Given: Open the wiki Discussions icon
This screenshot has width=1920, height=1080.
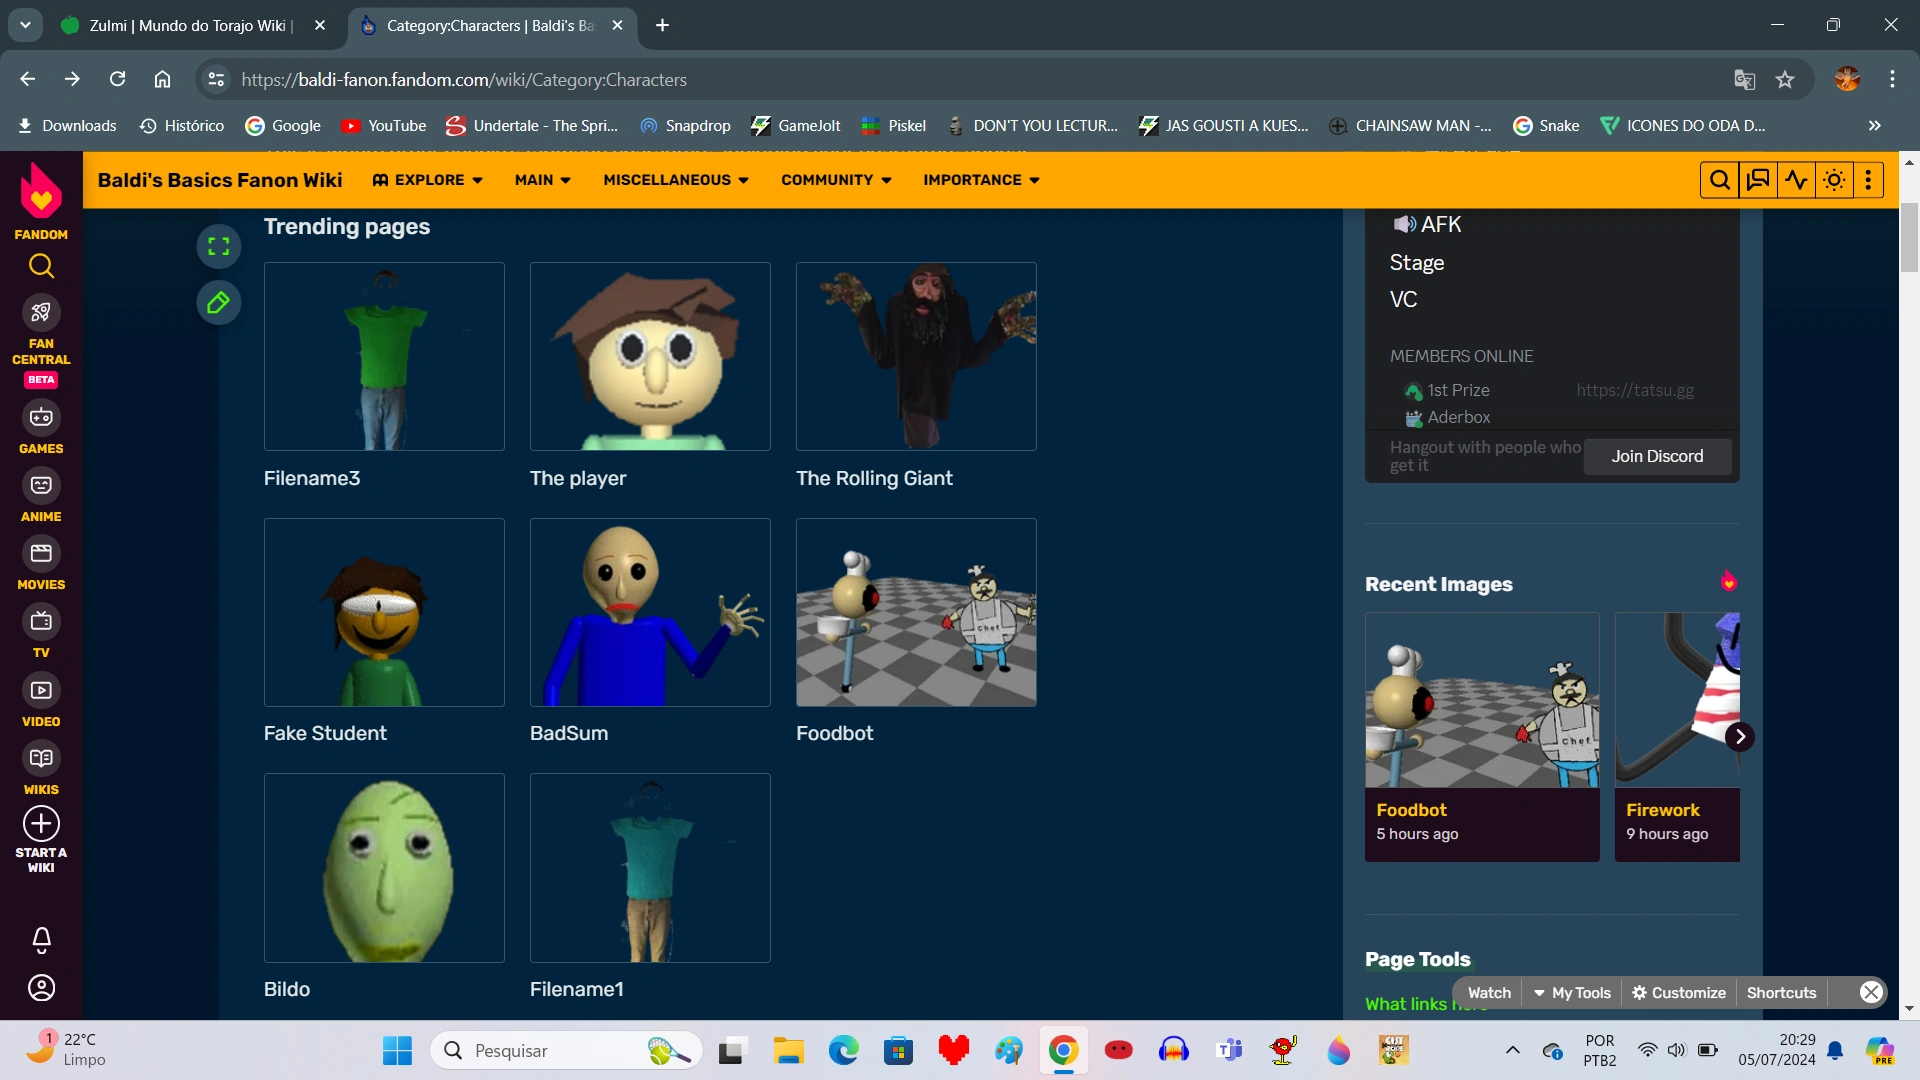Looking at the screenshot, I should (x=1757, y=180).
